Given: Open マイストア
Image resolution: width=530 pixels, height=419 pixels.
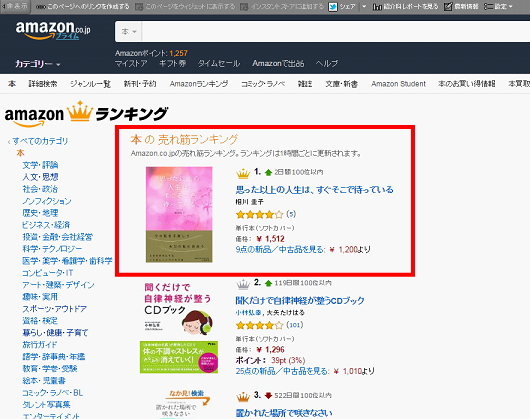Looking at the screenshot, I should click(131, 64).
